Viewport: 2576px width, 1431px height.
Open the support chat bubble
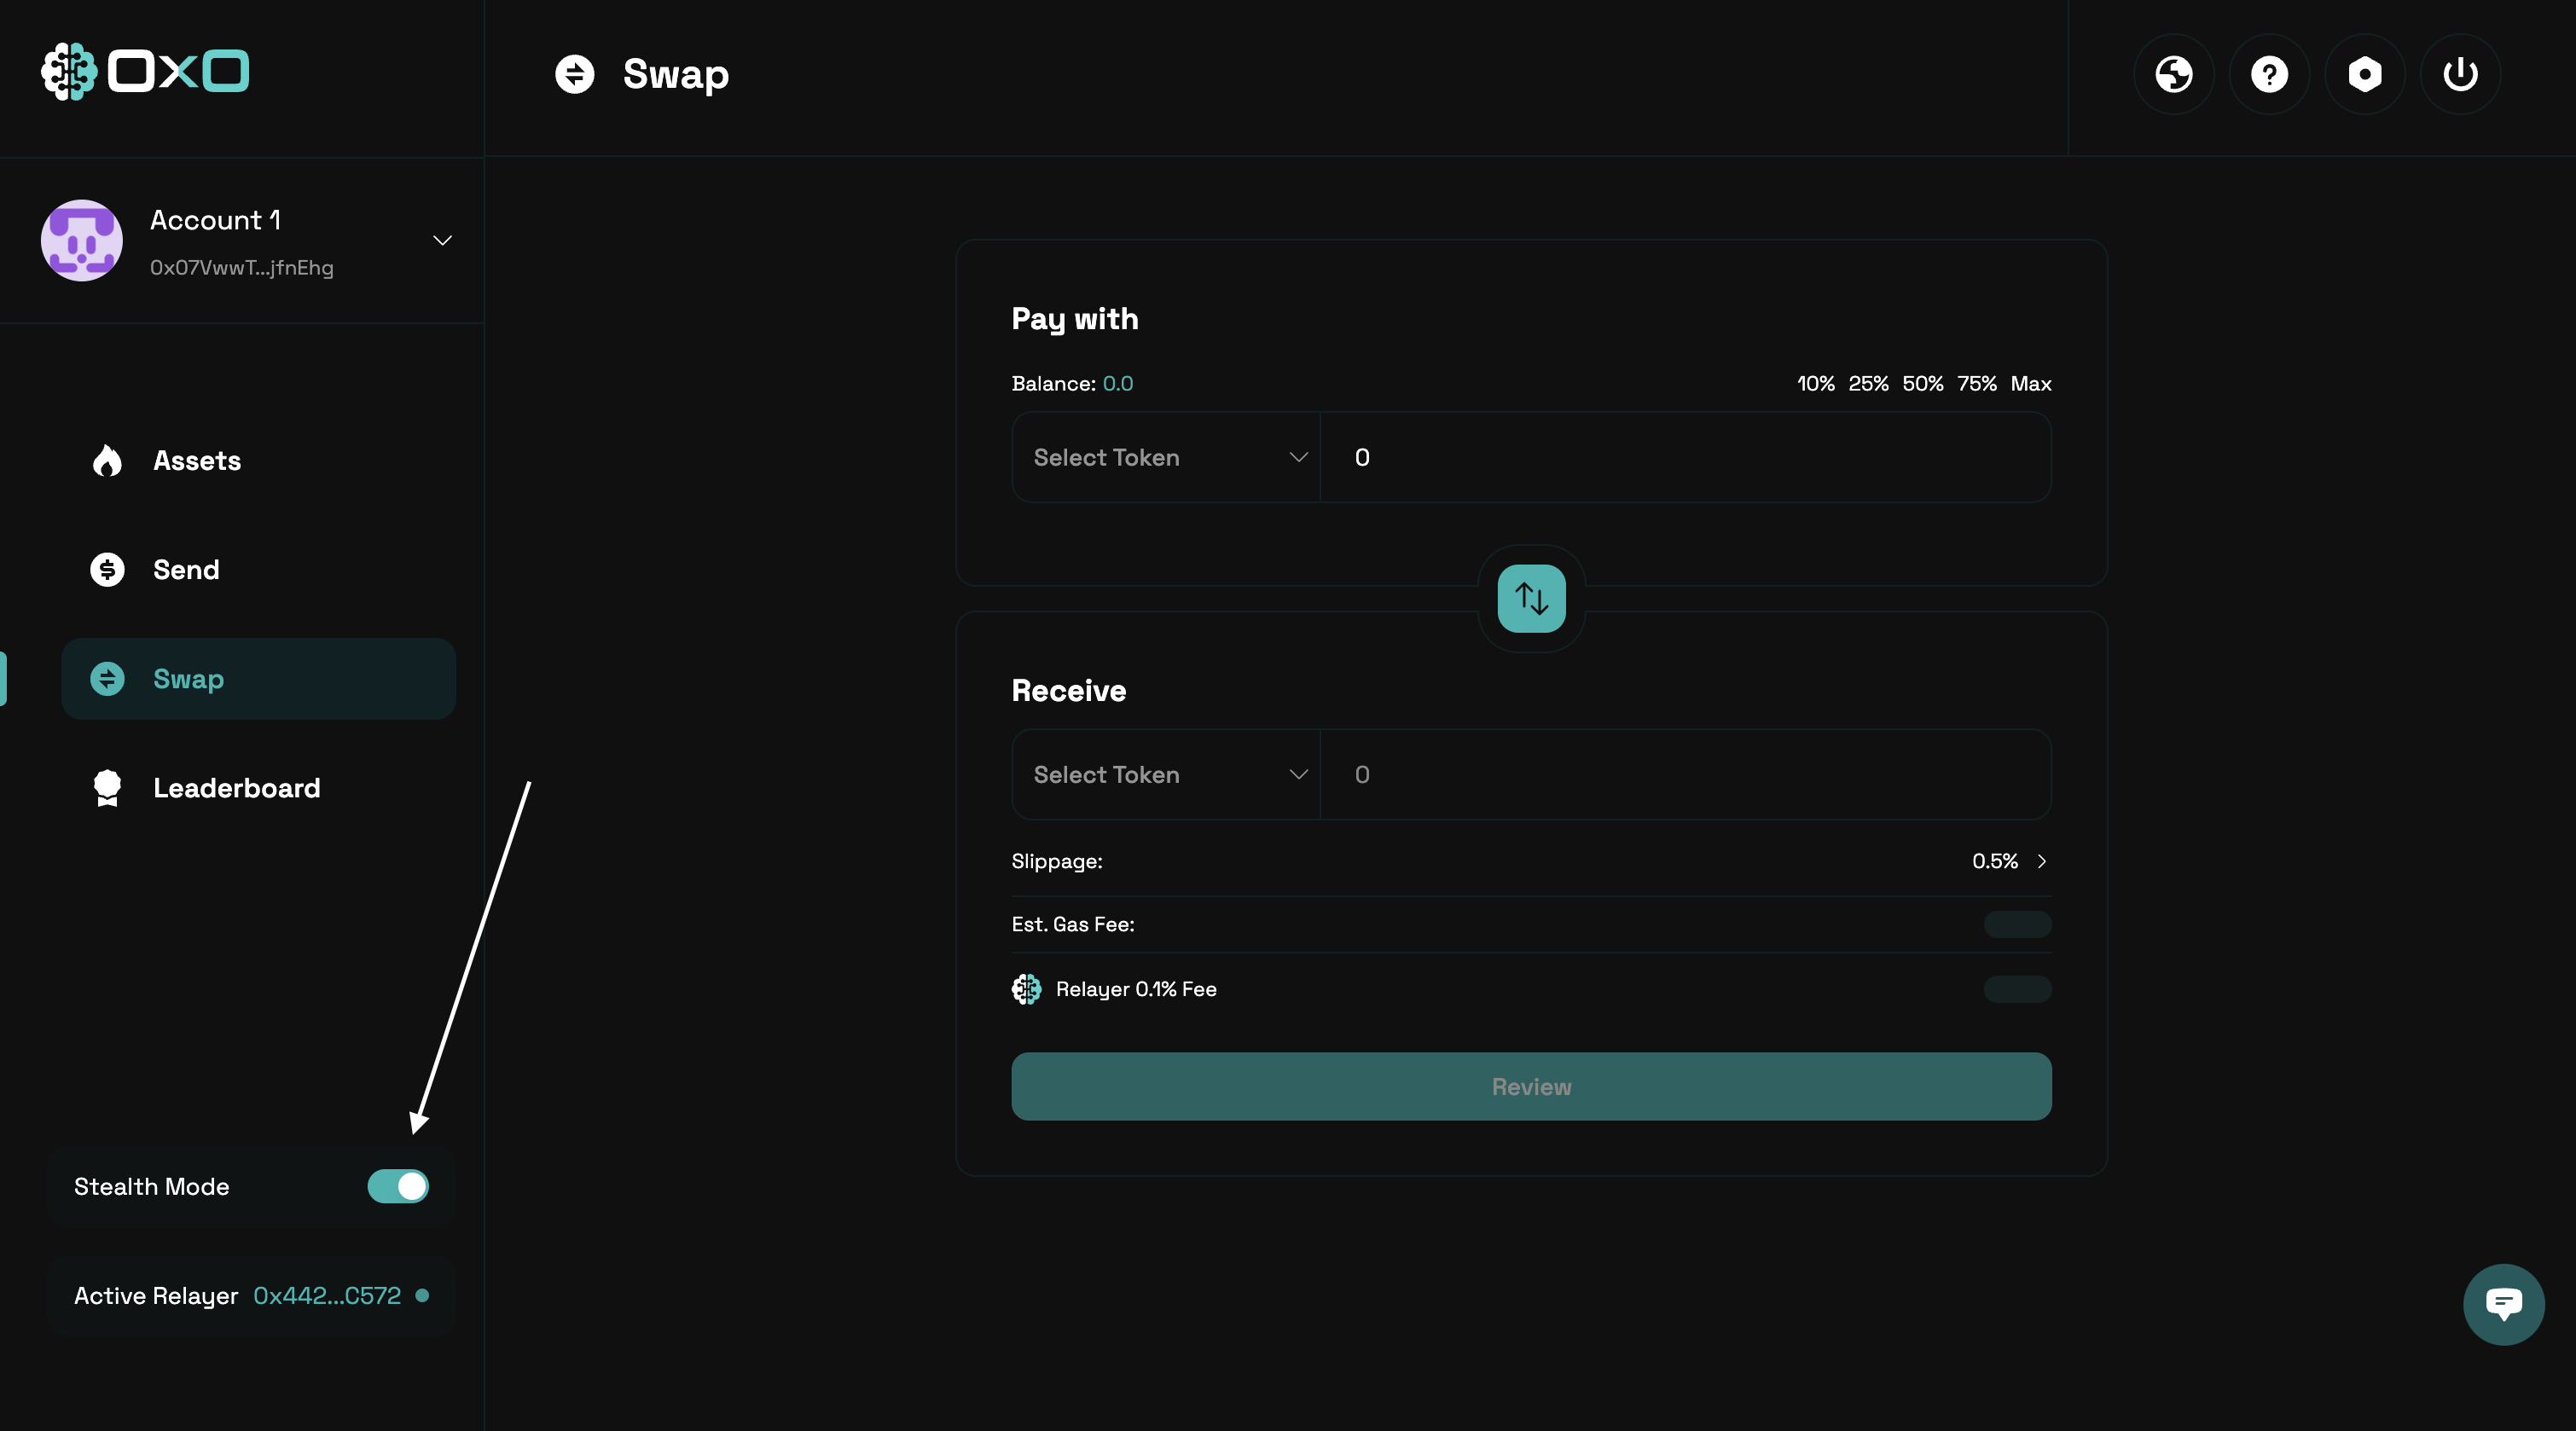(x=2503, y=1303)
